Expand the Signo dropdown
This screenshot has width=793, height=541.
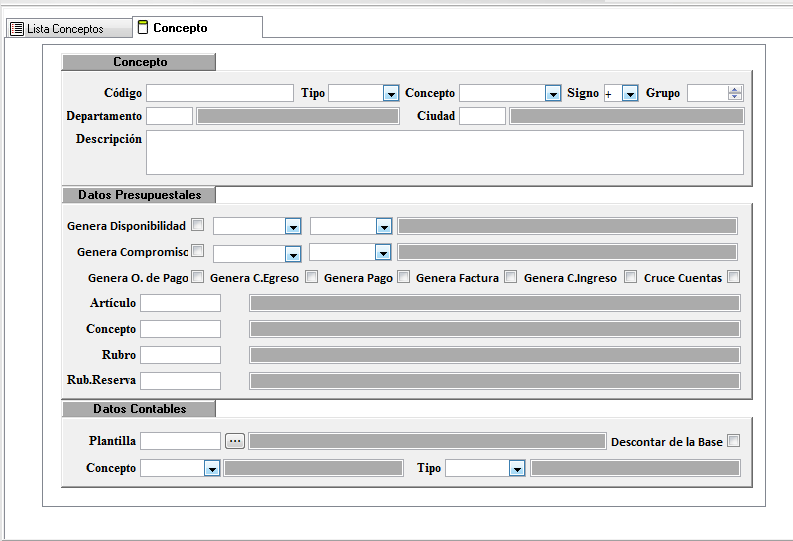click(x=629, y=93)
